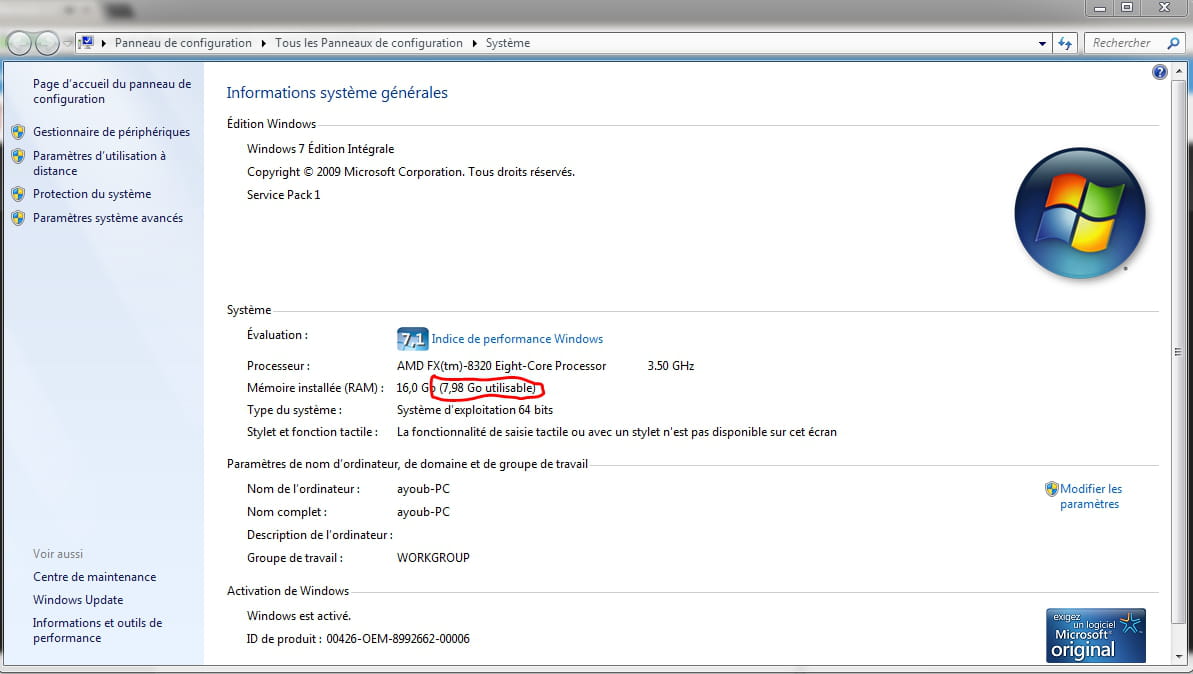This screenshot has height=674, width=1193.
Task: Go to the Panneau de configuration breadcrumb
Action: pyautogui.click(x=183, y=43)
